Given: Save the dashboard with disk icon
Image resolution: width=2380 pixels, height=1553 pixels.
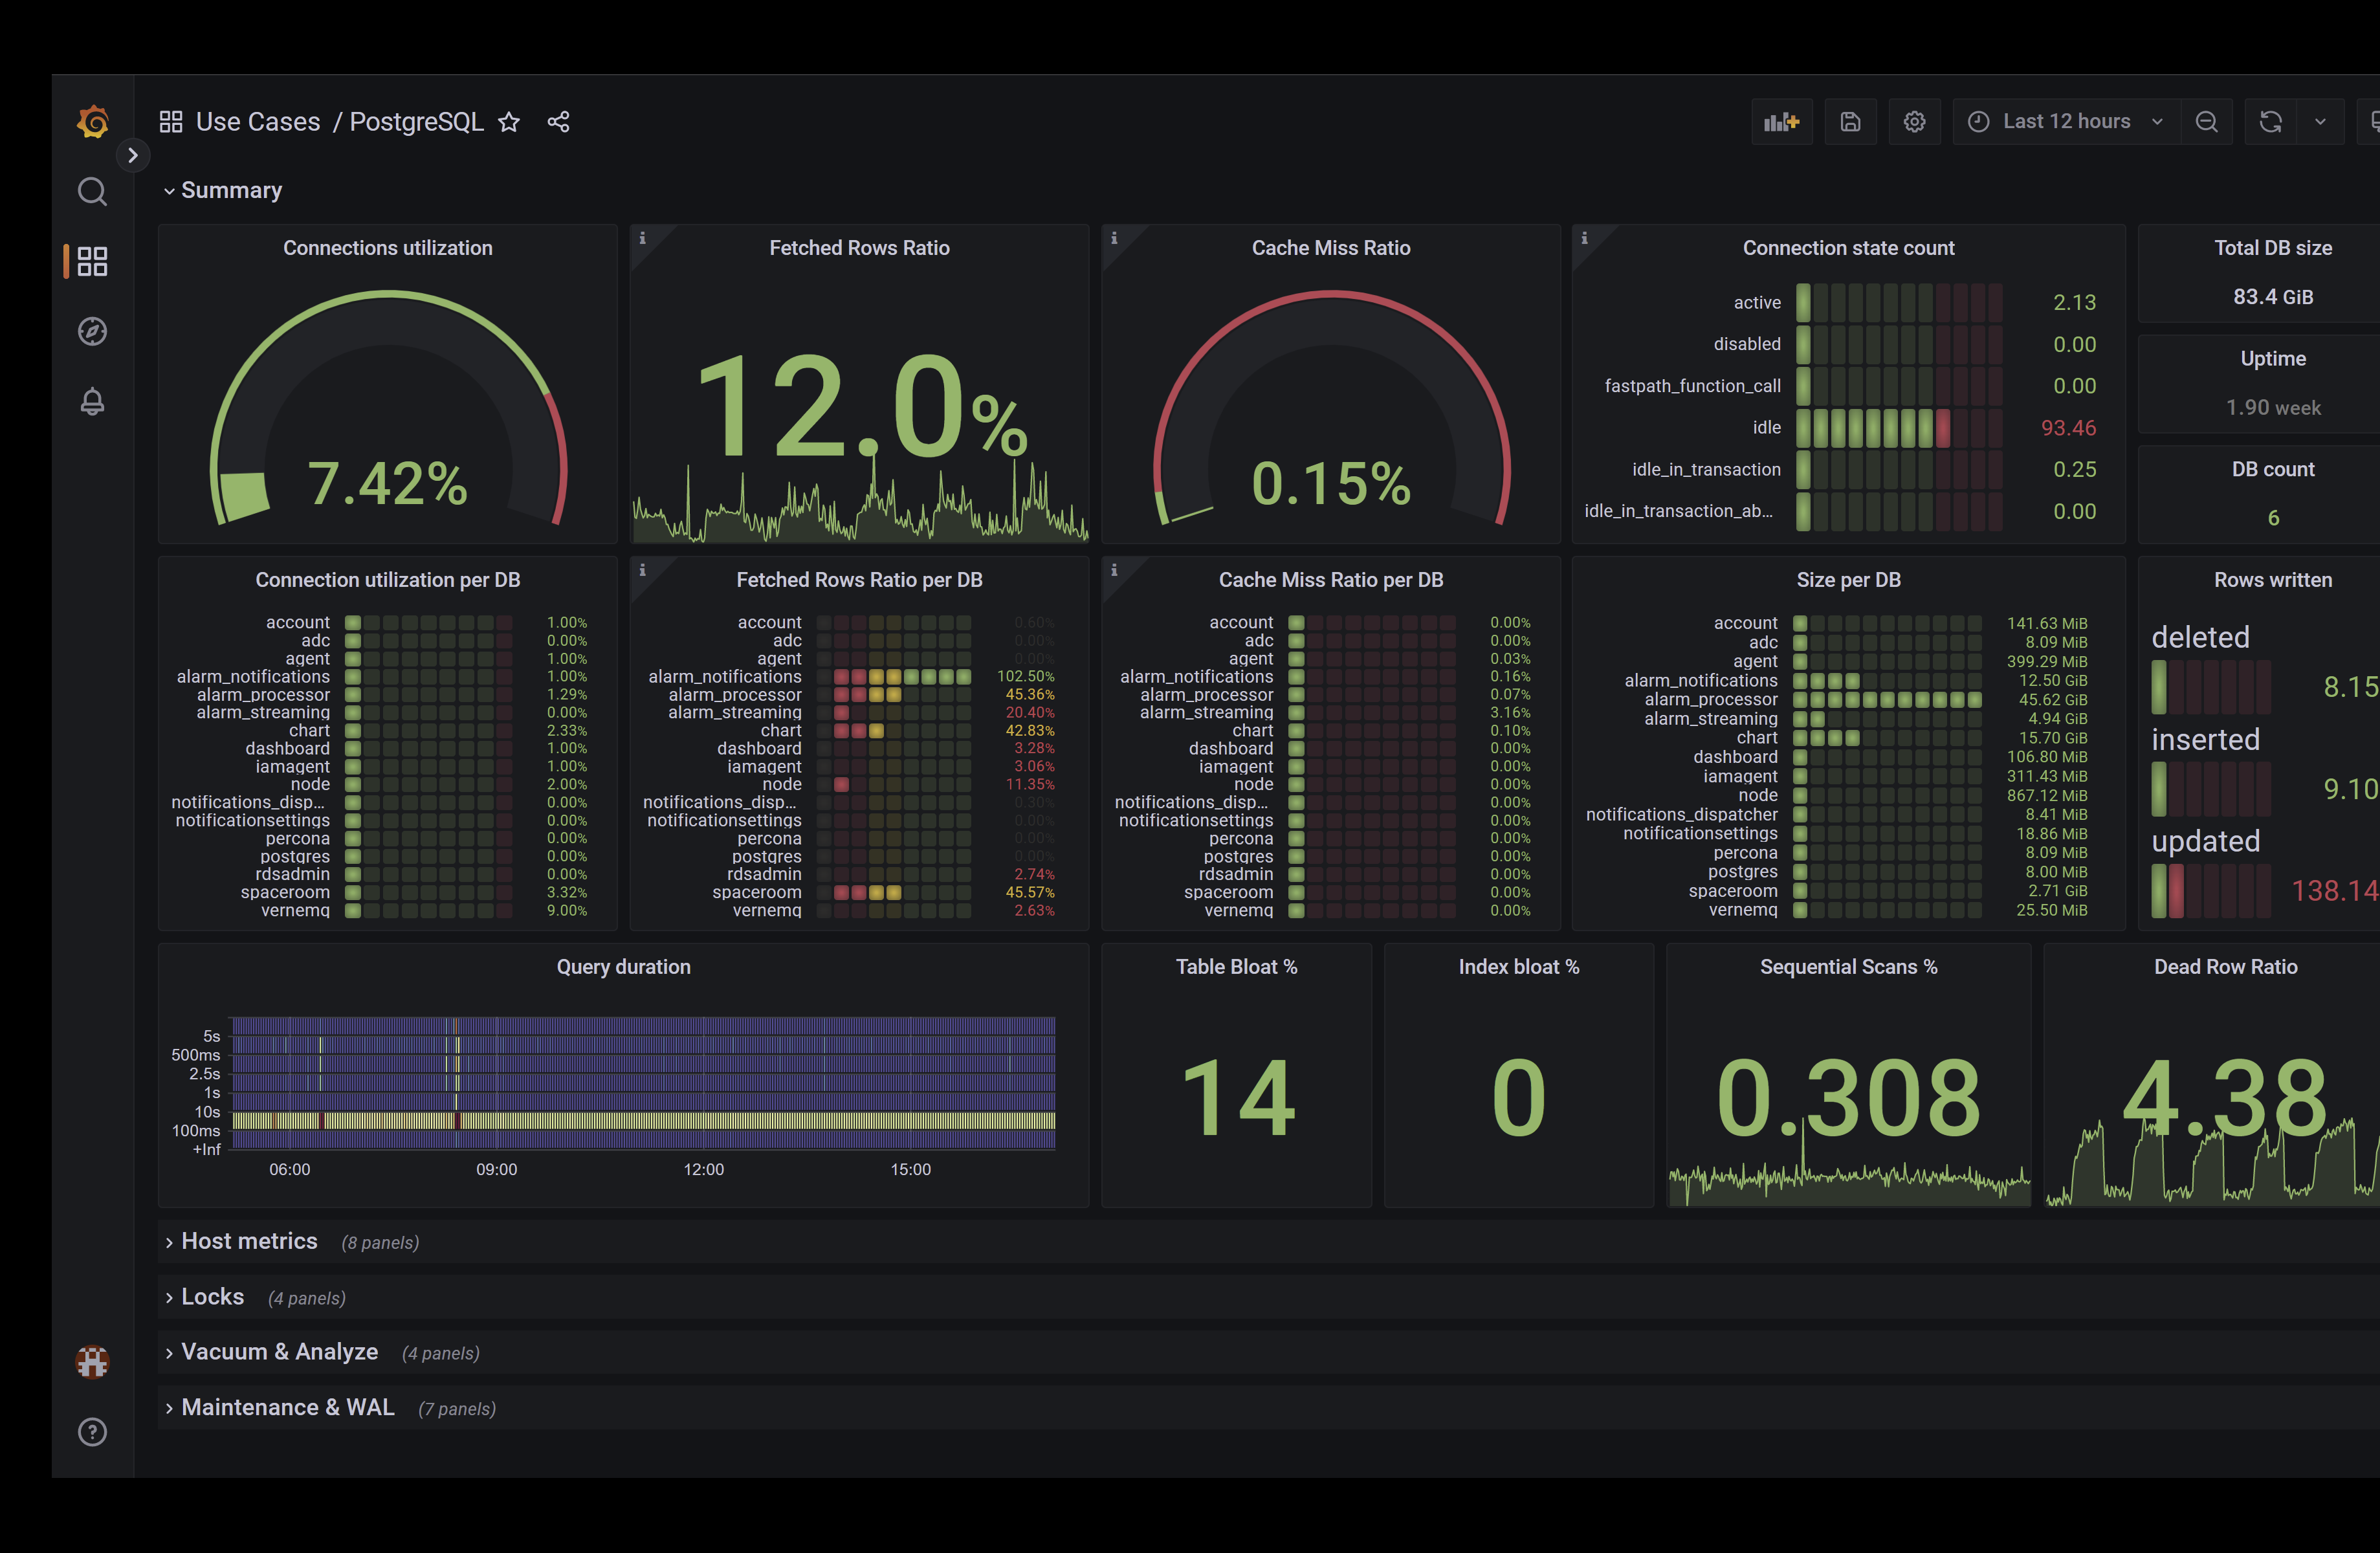Looking at the screenshot, I should click(x=1850, y=122).
